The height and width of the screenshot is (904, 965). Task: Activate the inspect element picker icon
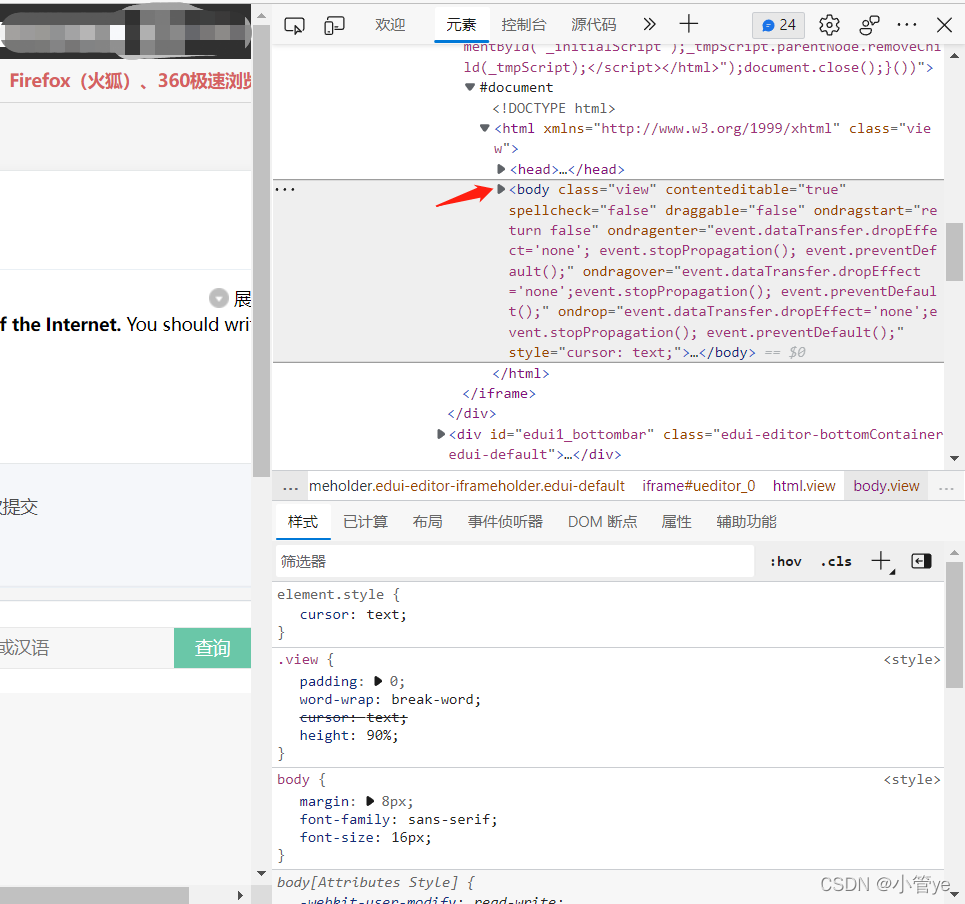coord(294,25)
